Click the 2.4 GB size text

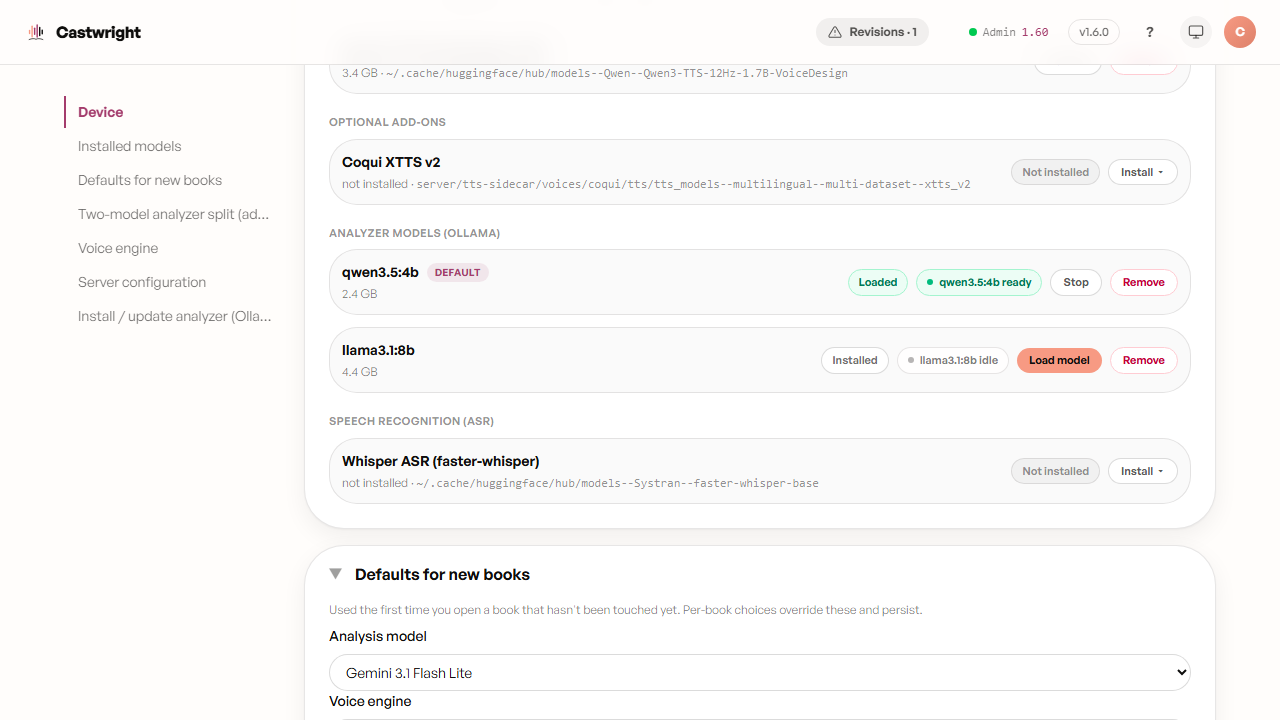(x=360, y=294)
